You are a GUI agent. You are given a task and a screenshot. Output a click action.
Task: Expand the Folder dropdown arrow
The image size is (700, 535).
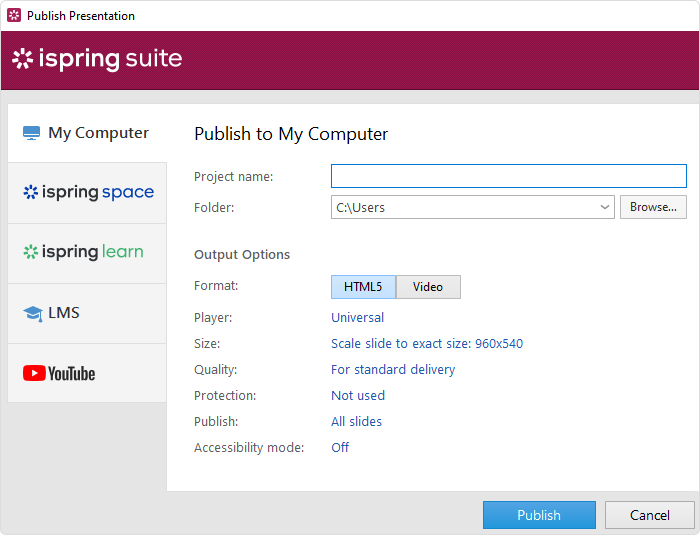[x=605, y=207]
